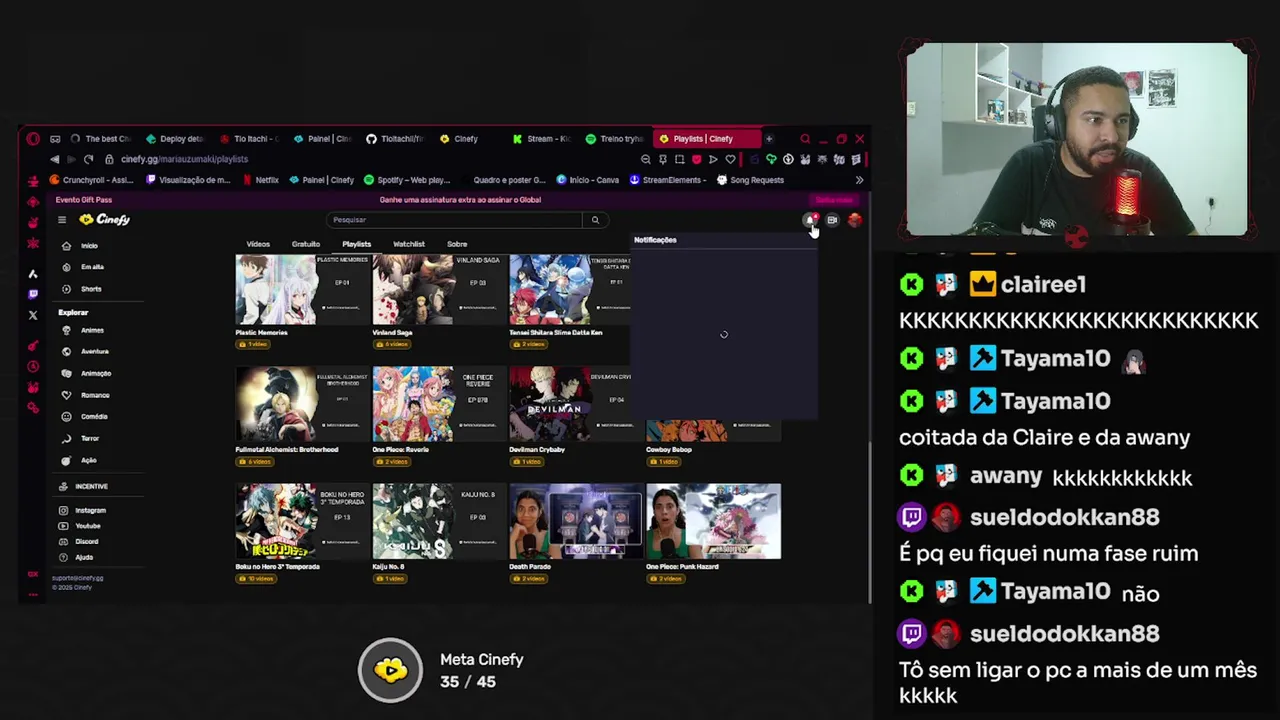Open the Youtube sidebar link
This screenshot has width=1280, height=720.
(81, 526)
